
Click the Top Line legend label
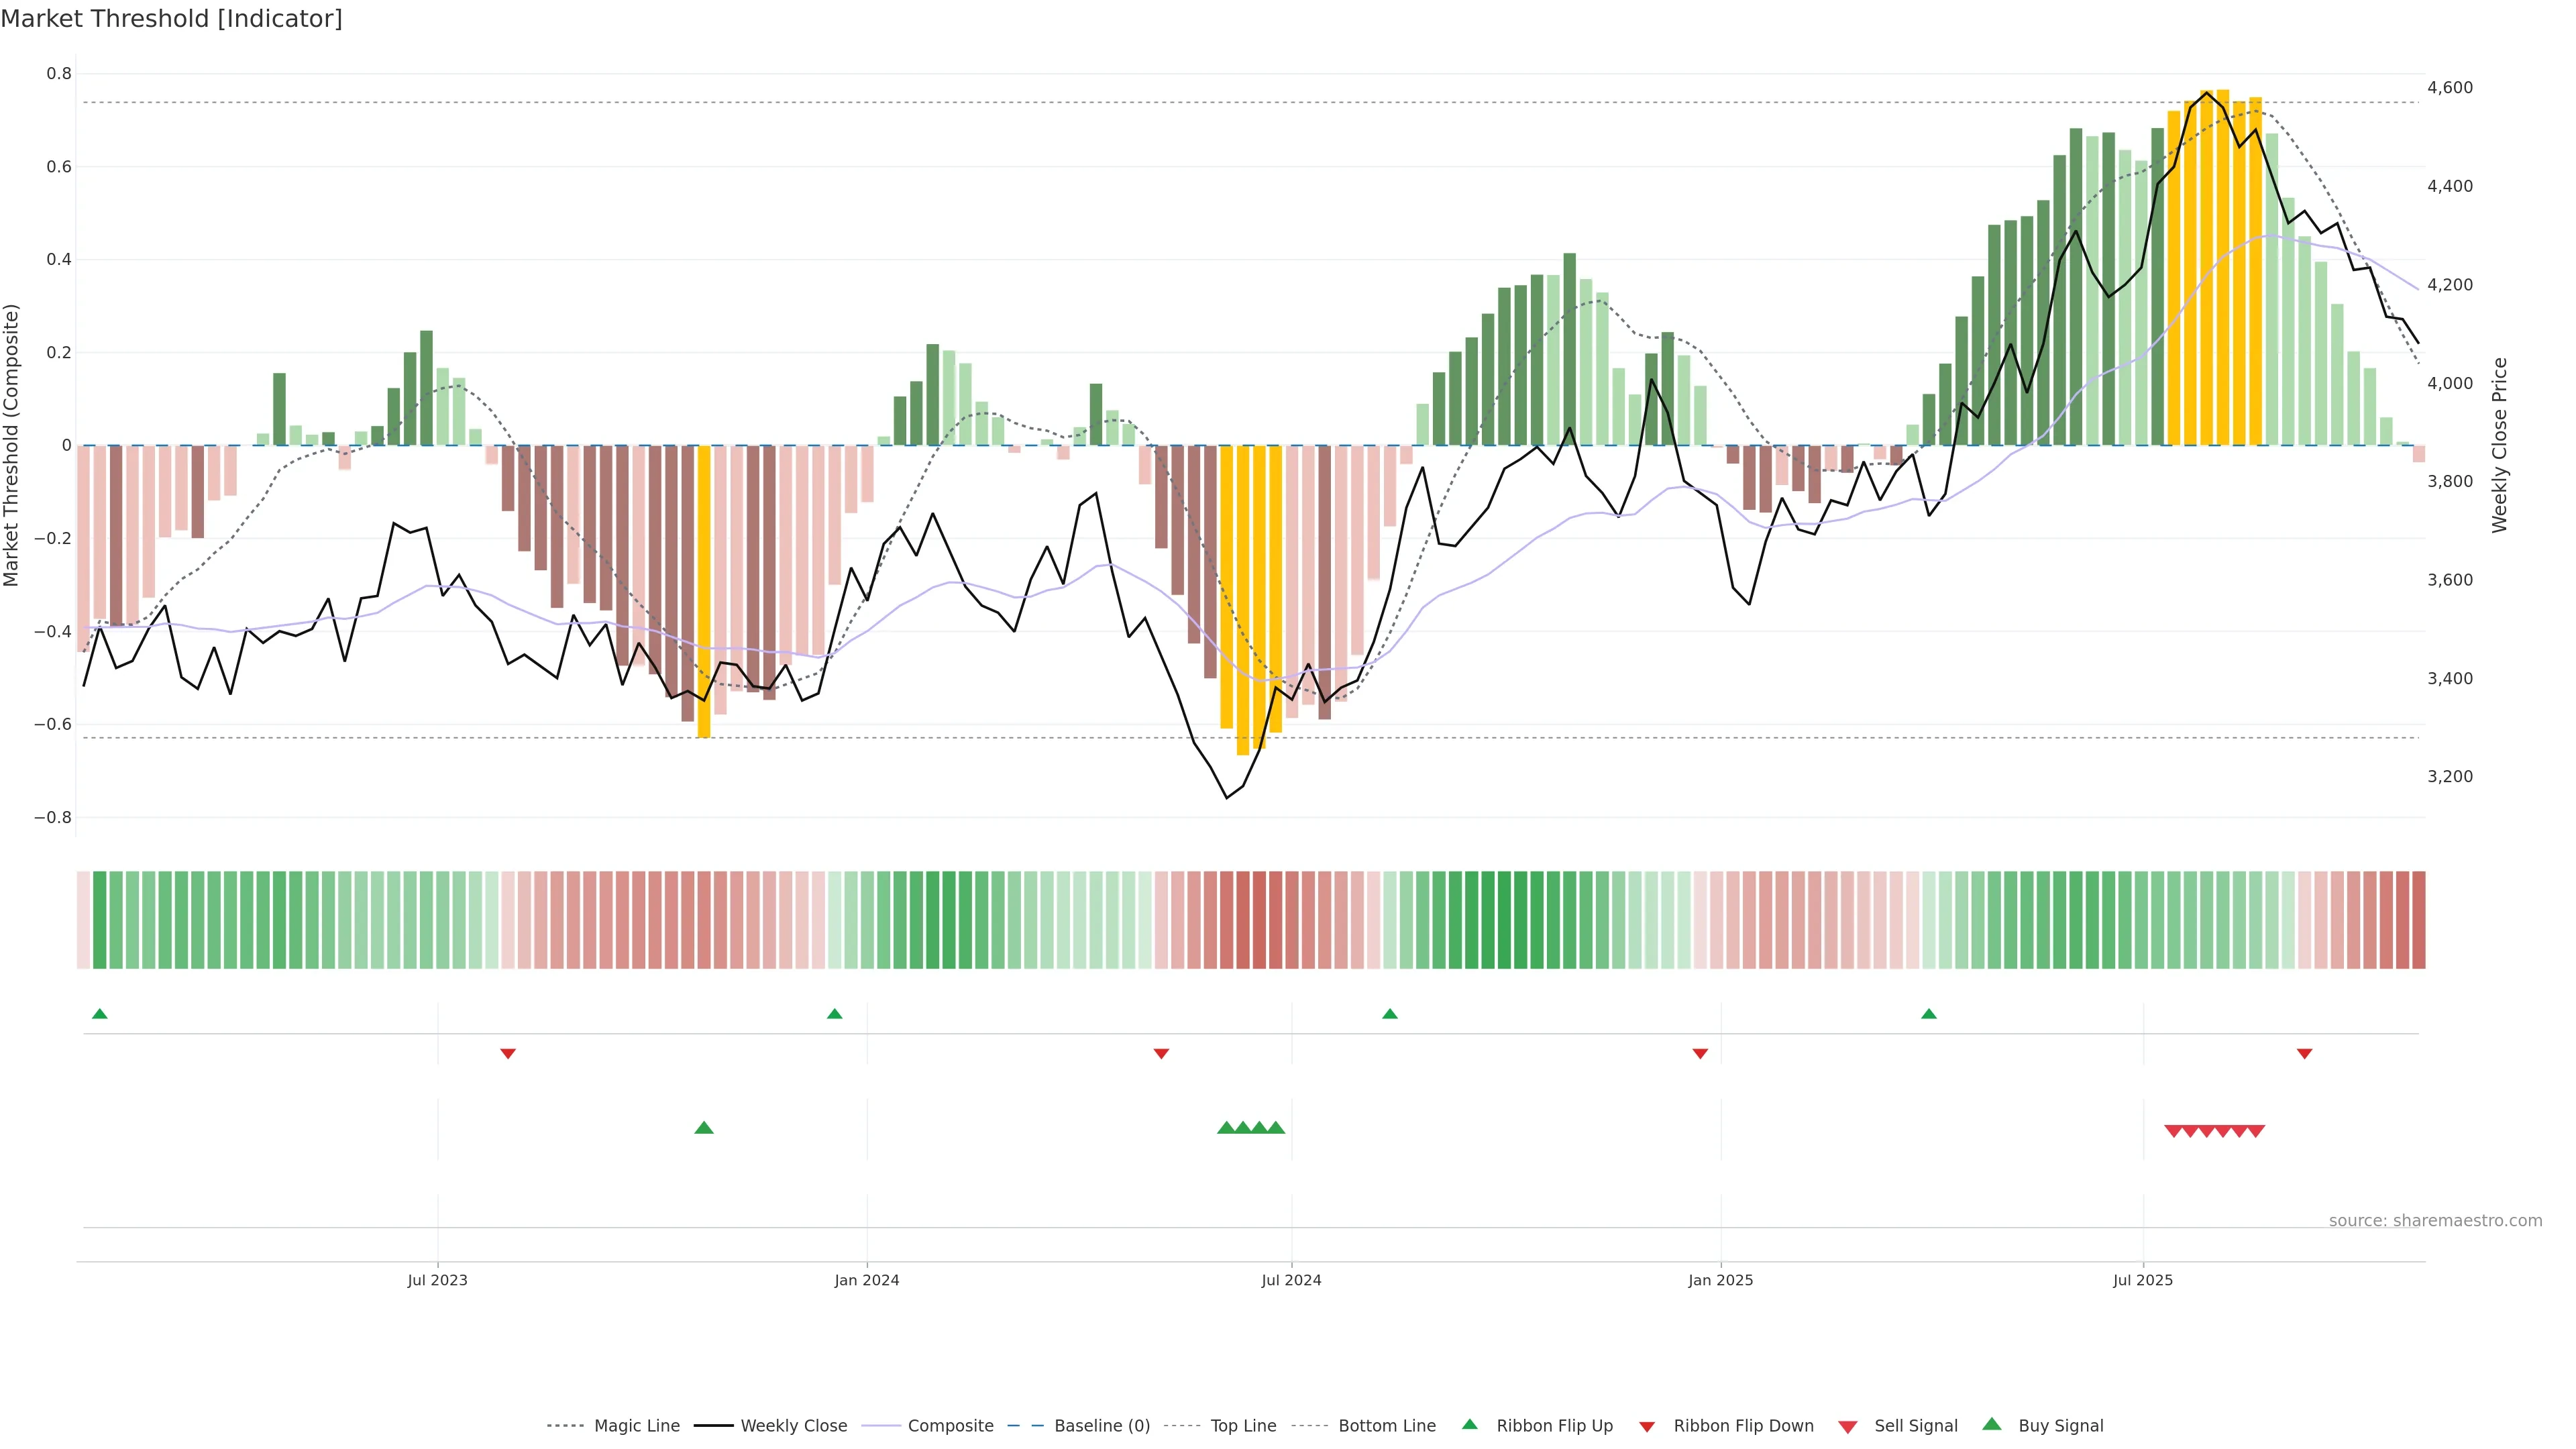(x=1243, y=1426)
